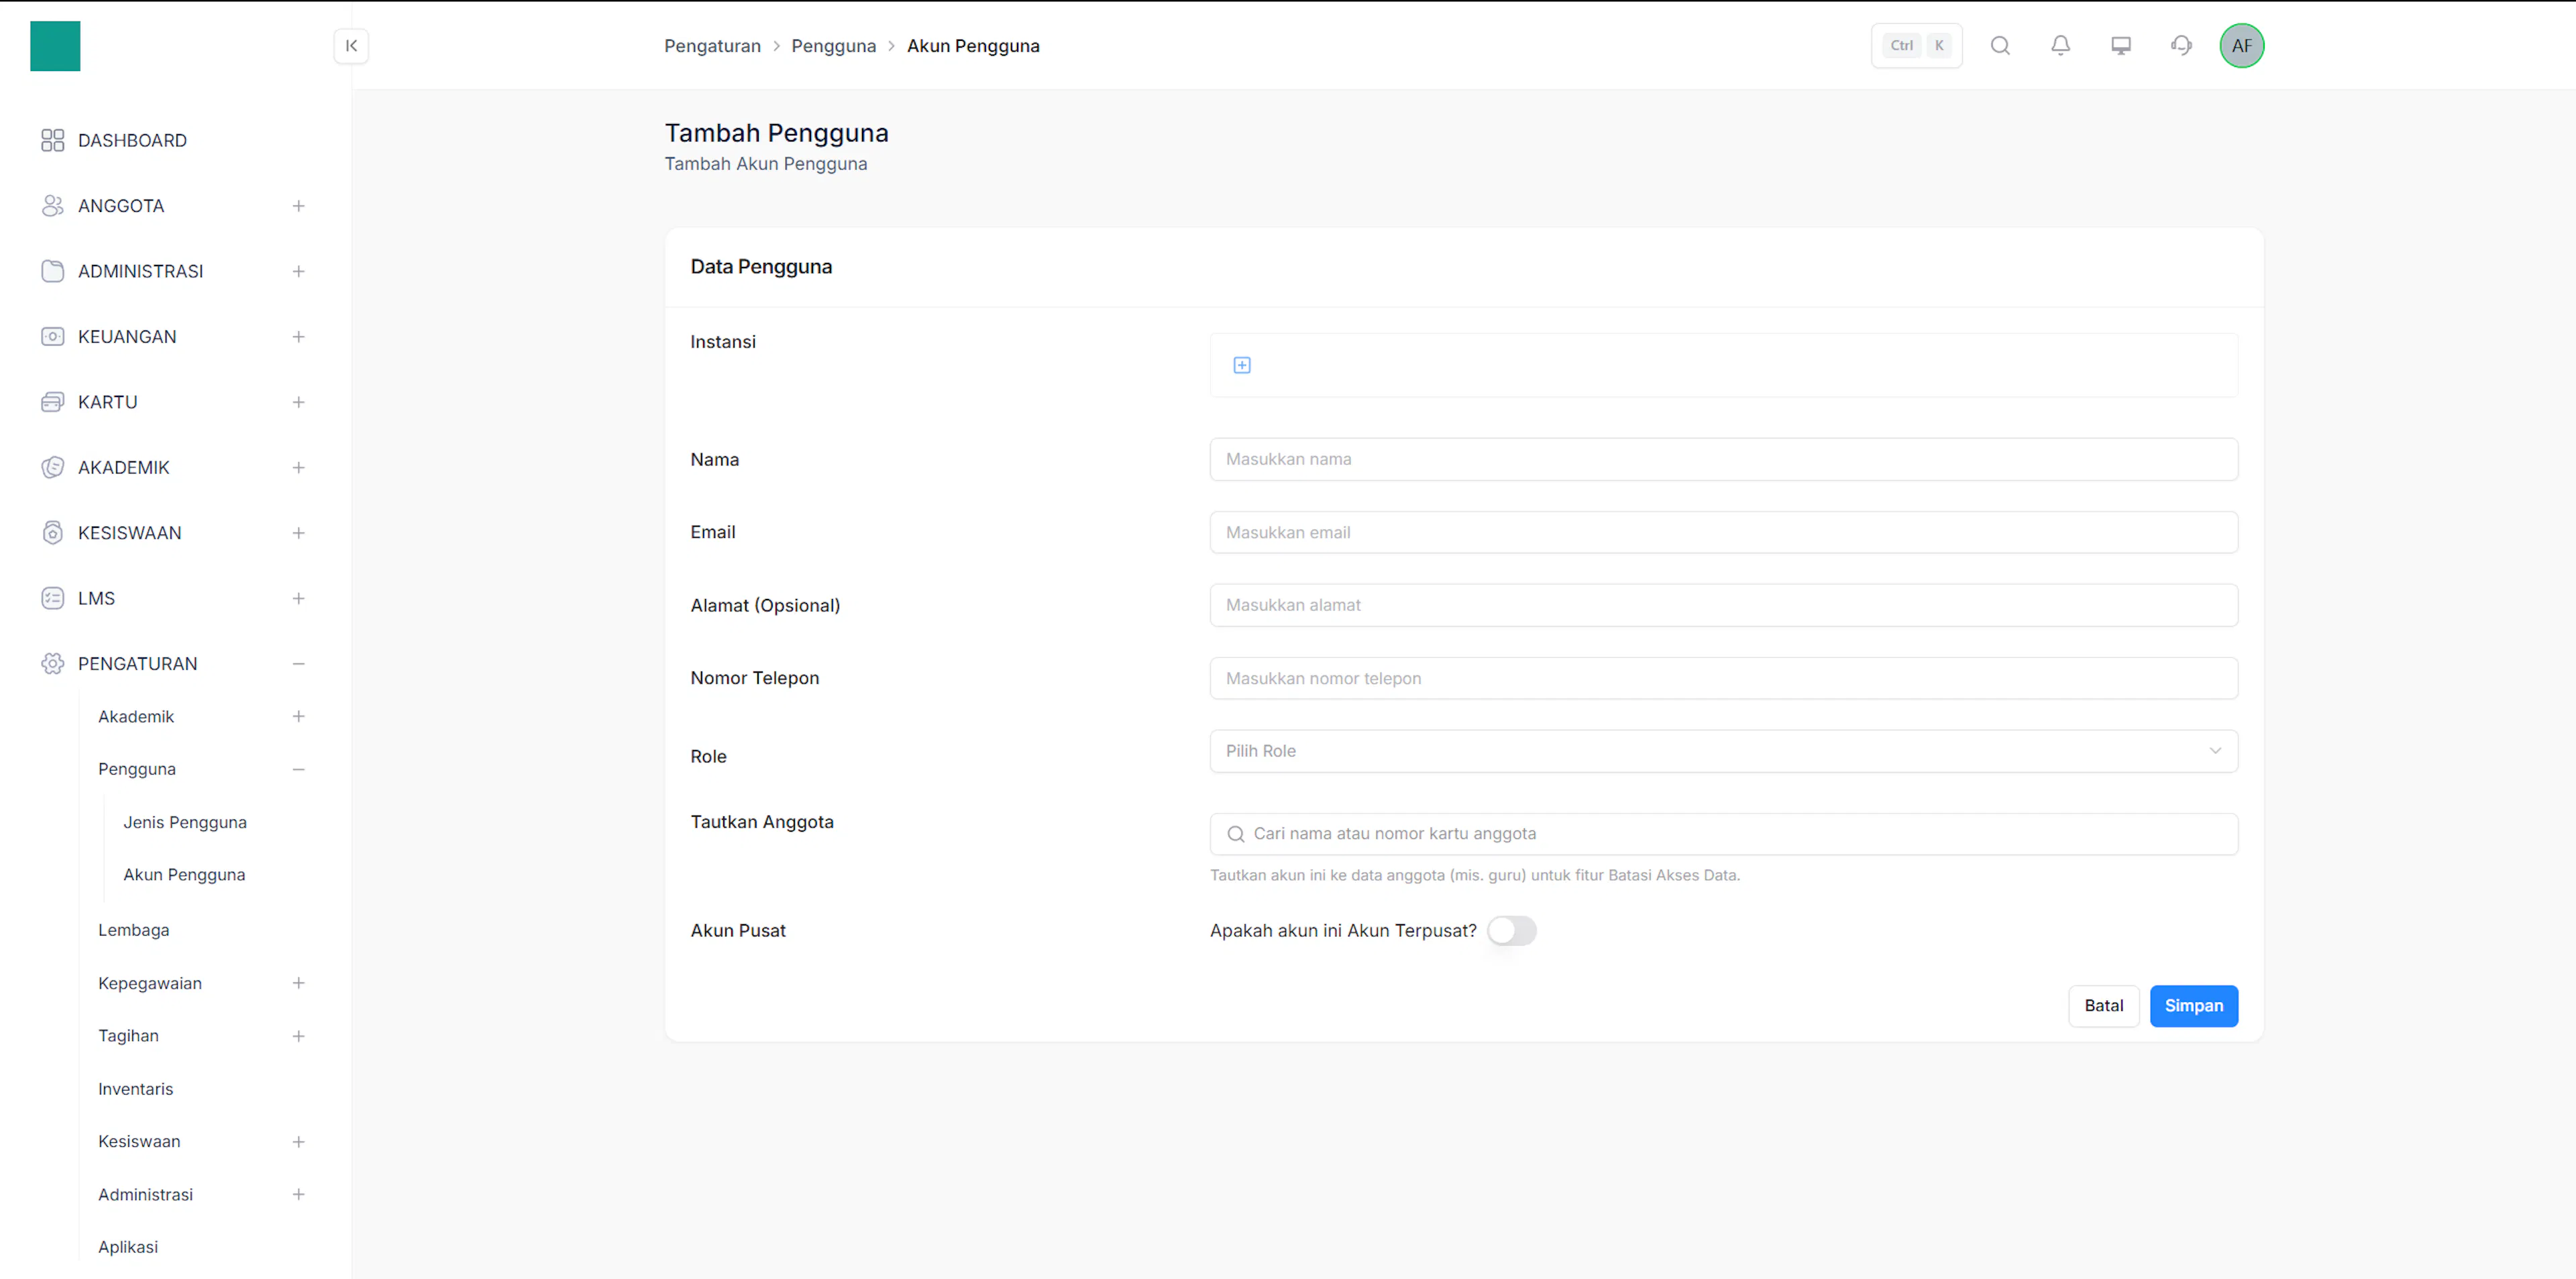Click the Keuangan money icon
The height and width of the screenshot is (1279, 2576).
click(53, 337)
